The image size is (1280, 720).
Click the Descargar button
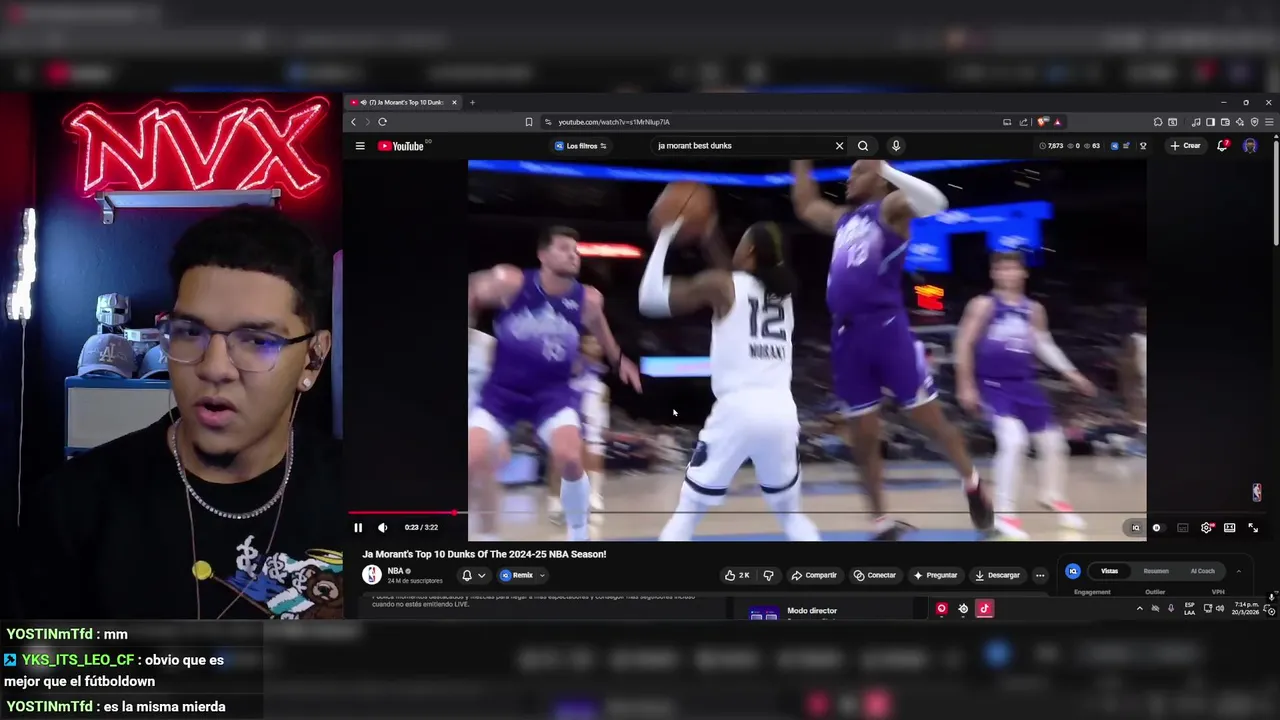998,575
